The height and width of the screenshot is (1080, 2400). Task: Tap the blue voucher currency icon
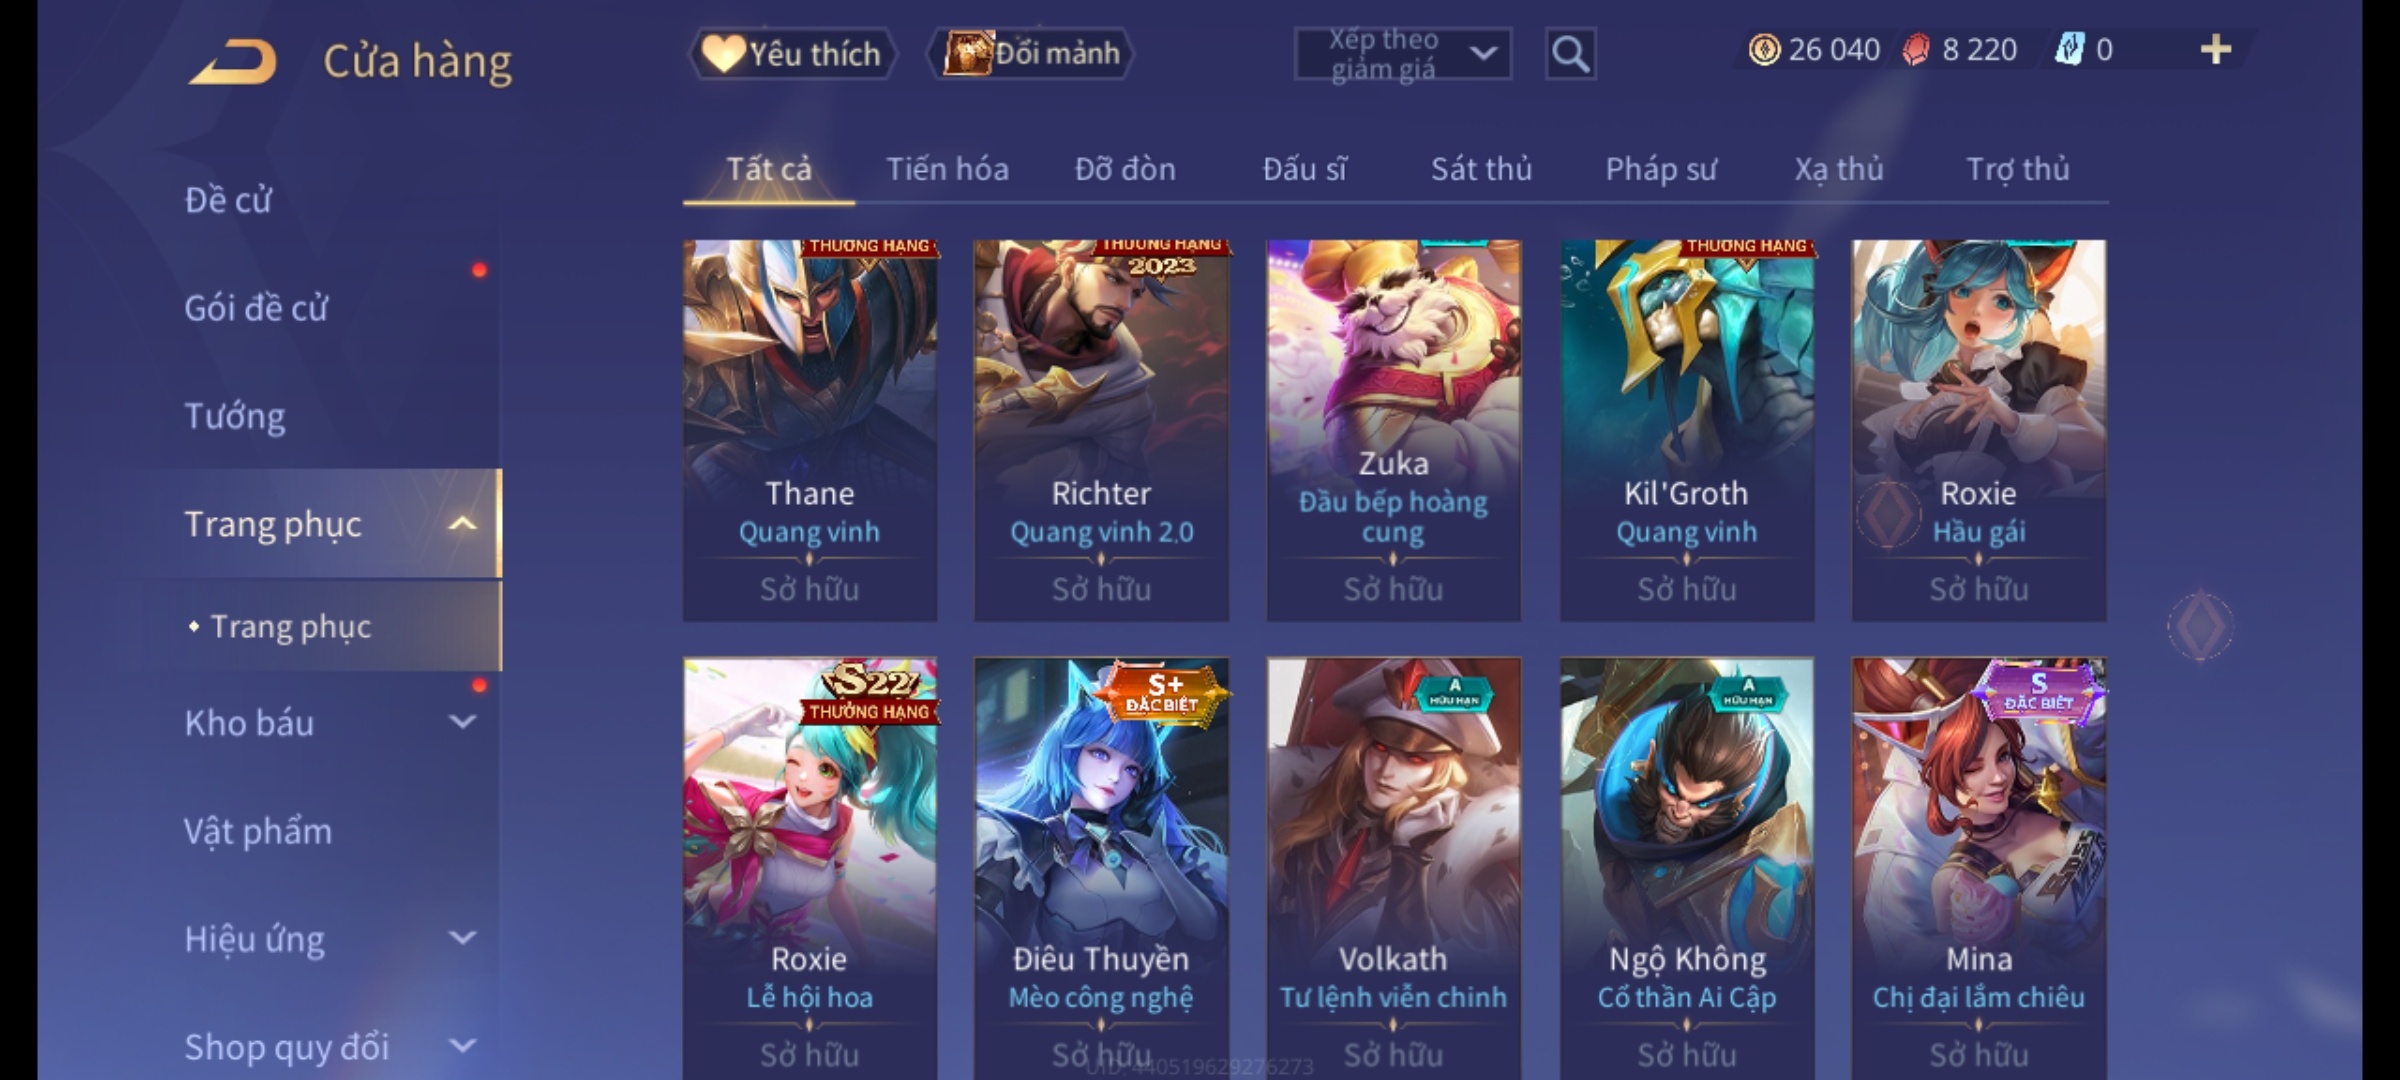click(2069, 50)
